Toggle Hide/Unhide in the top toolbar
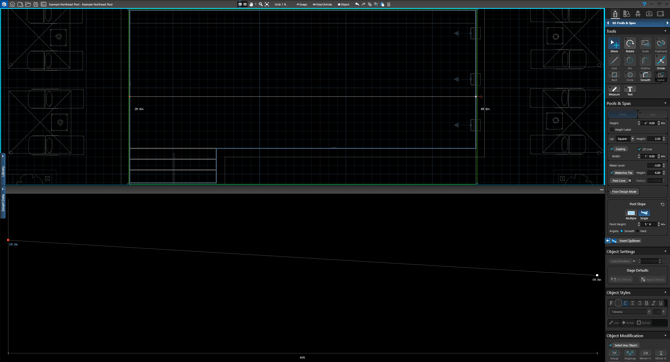Screen dimensions: 670x362 coord(323,4)
